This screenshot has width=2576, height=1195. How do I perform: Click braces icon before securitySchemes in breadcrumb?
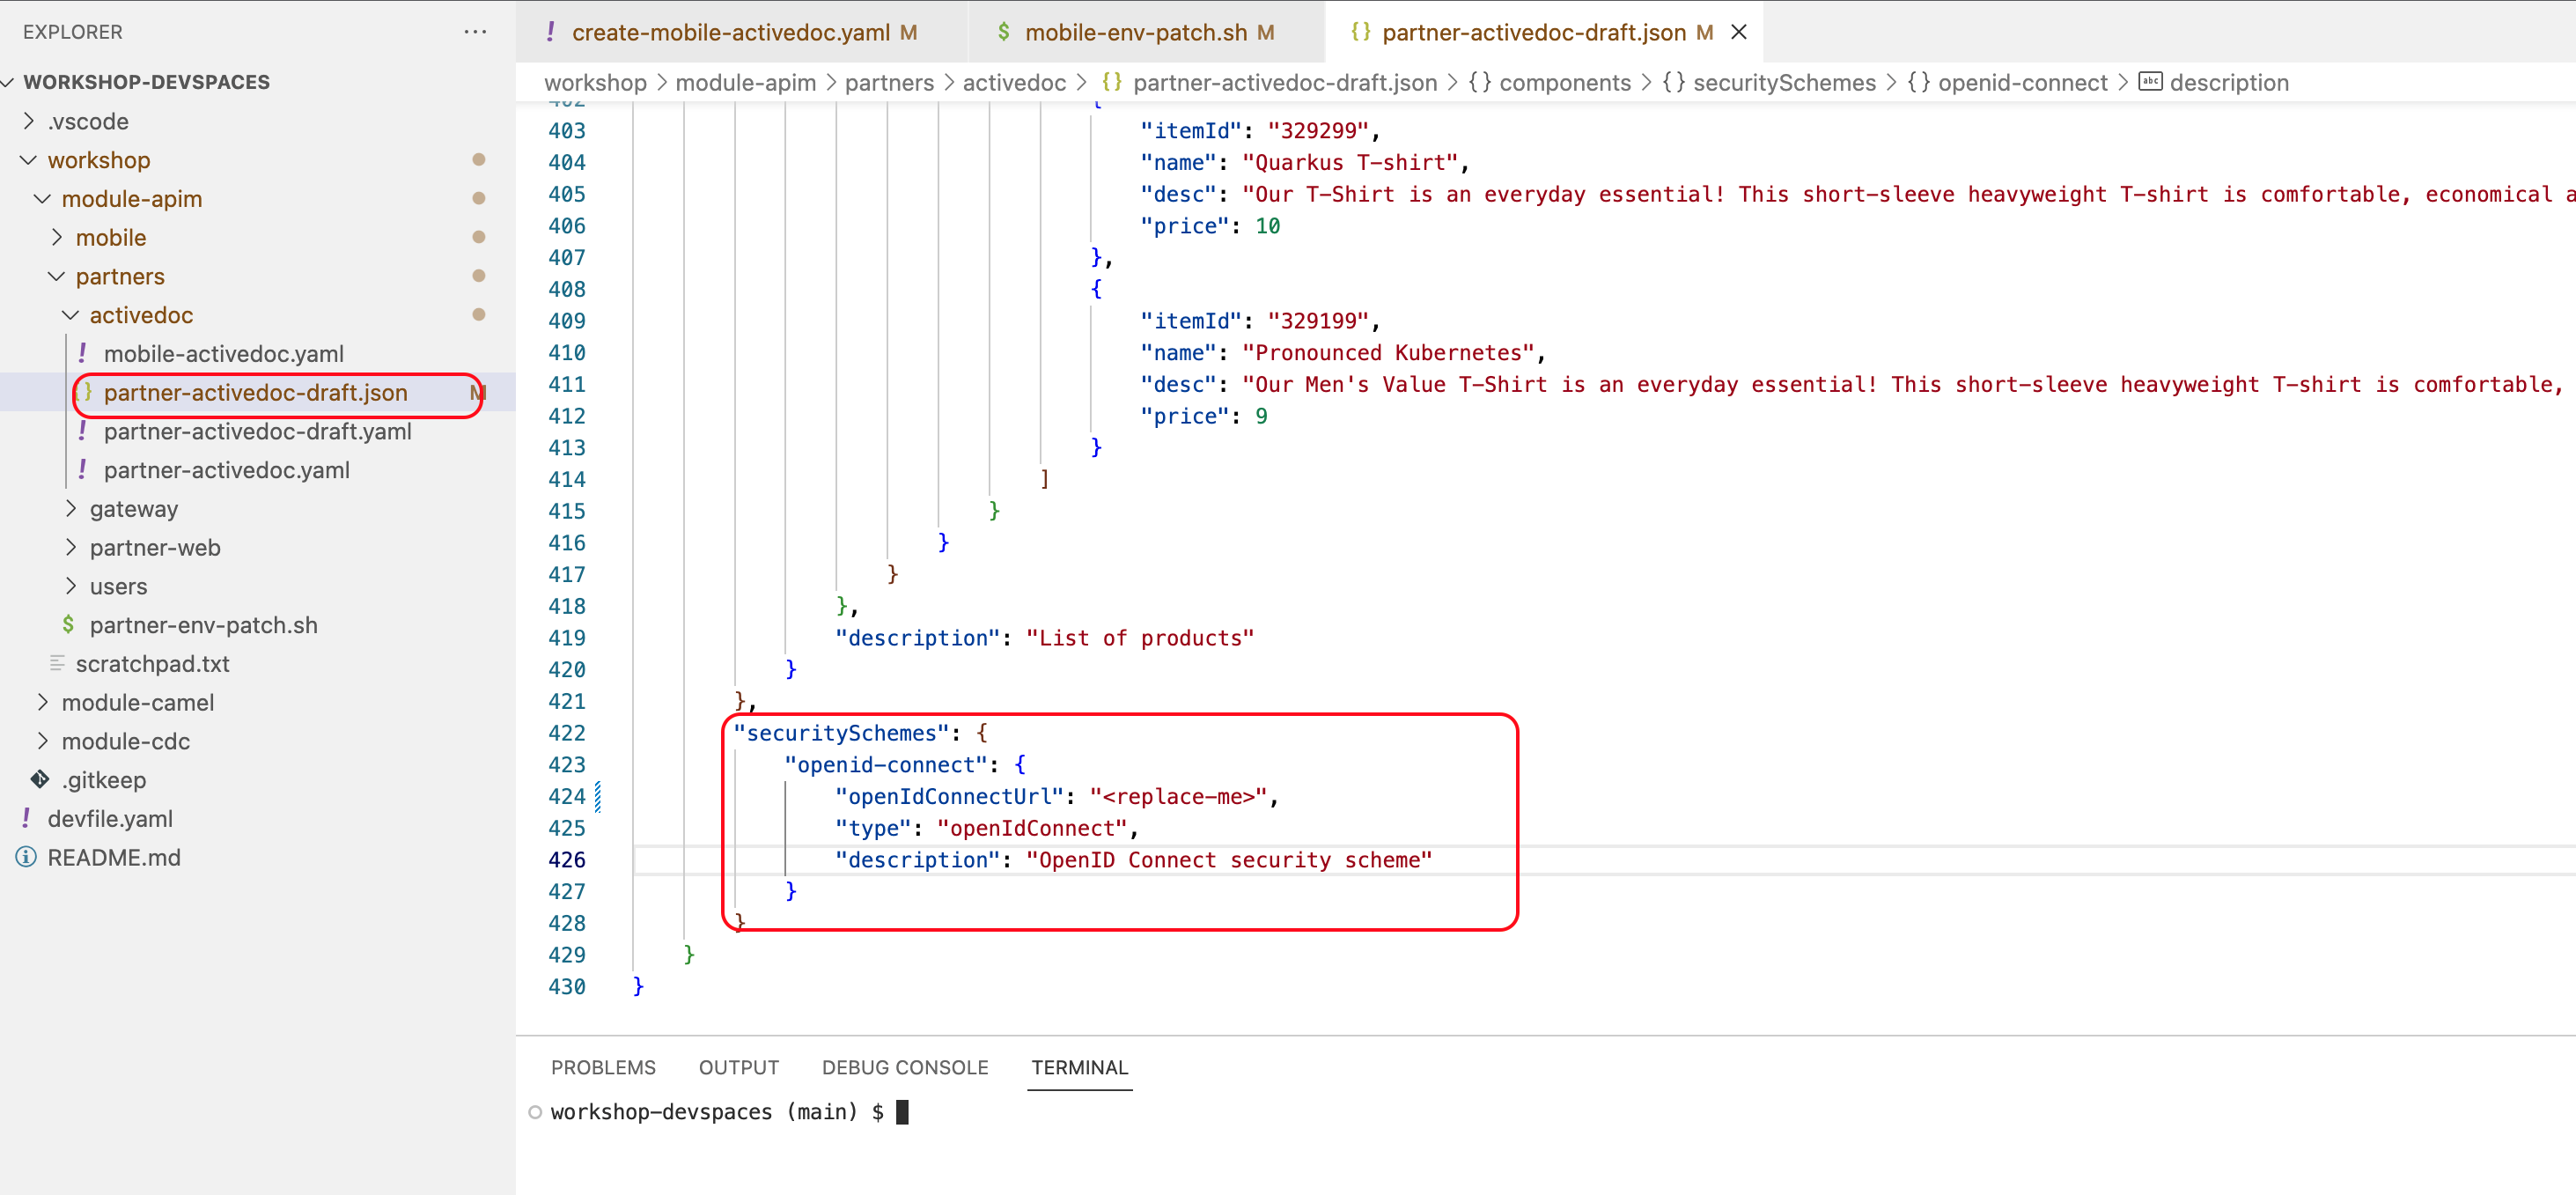[x=1674, y=82]
